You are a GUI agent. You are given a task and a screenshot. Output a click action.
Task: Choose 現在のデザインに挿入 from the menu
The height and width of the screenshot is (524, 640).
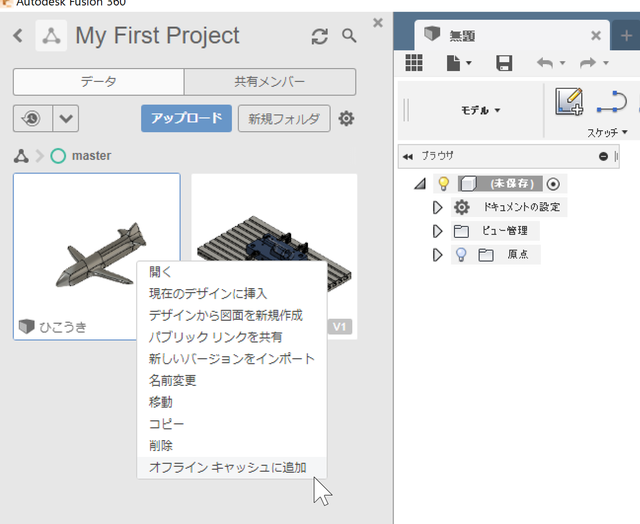[232, 293]
